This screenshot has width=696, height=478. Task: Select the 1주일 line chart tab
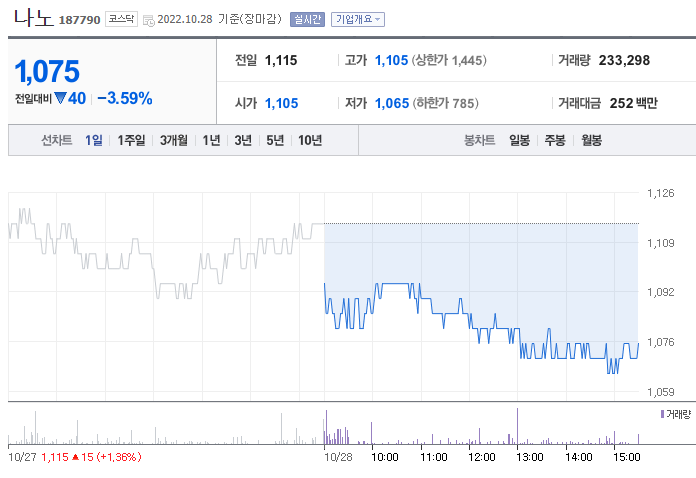click(131, 140)
